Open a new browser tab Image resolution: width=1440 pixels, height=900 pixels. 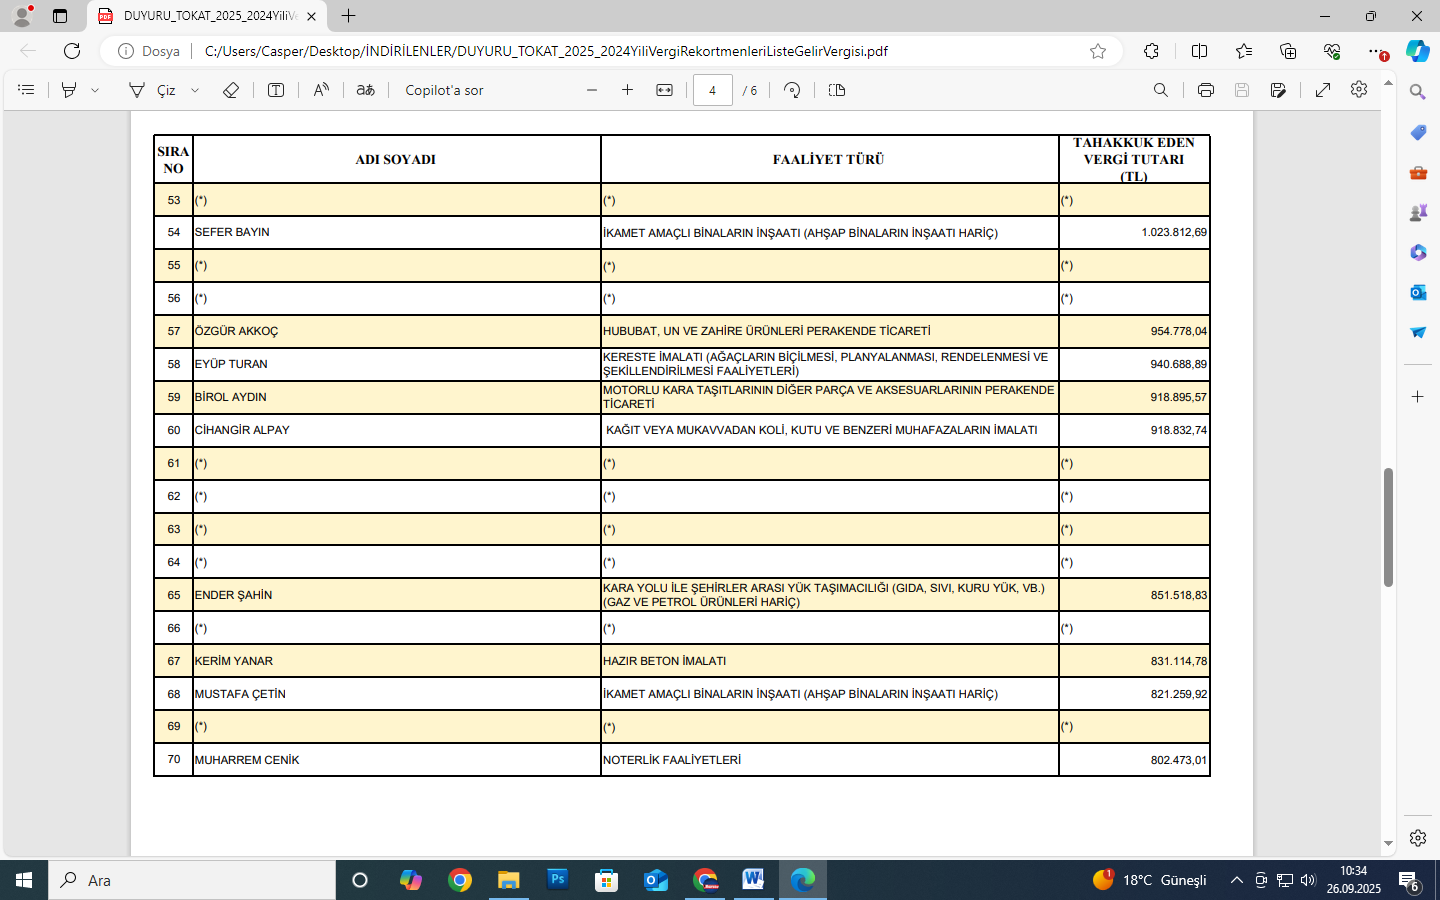(348, 16)
